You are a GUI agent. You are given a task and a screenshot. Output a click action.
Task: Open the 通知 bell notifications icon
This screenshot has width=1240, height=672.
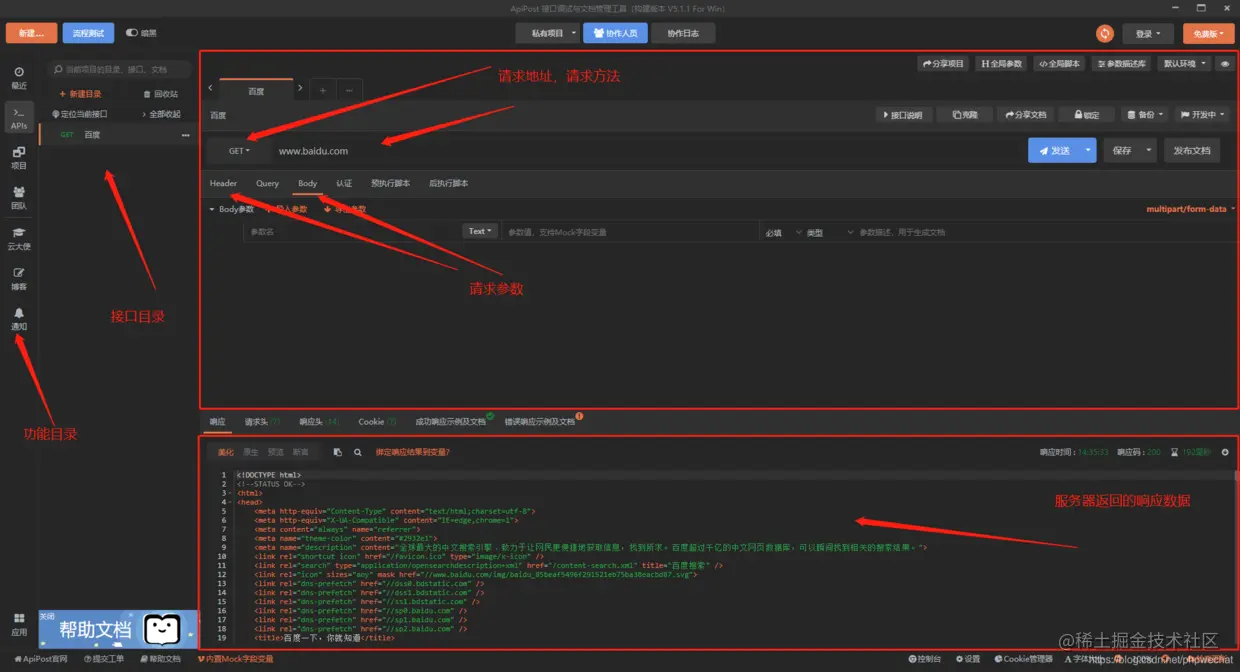pos(19,319)
